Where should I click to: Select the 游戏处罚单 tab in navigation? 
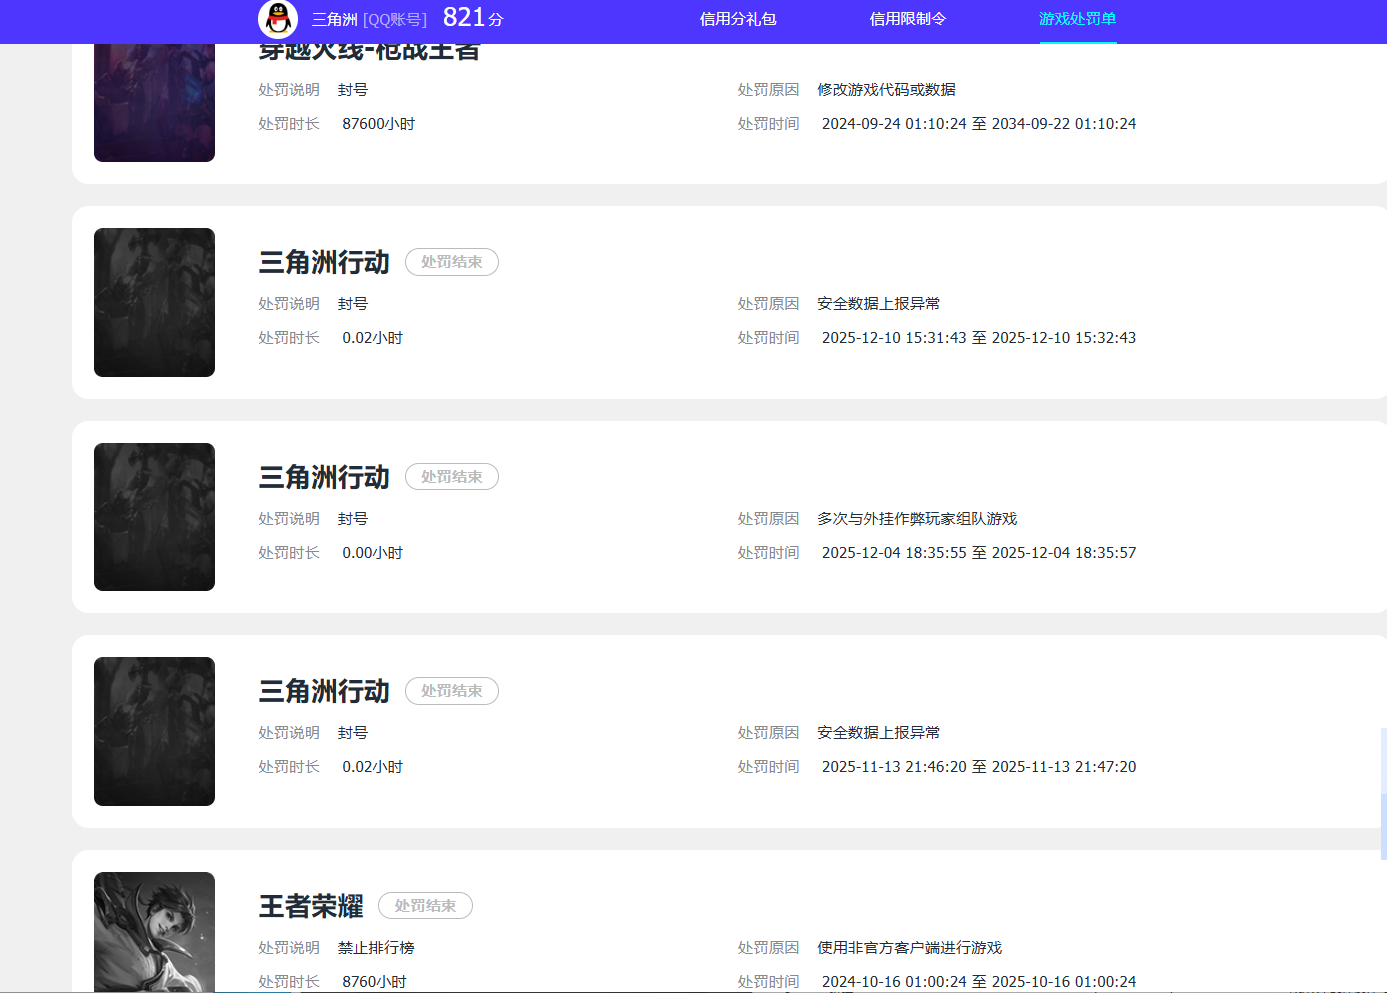(1077, 18)
